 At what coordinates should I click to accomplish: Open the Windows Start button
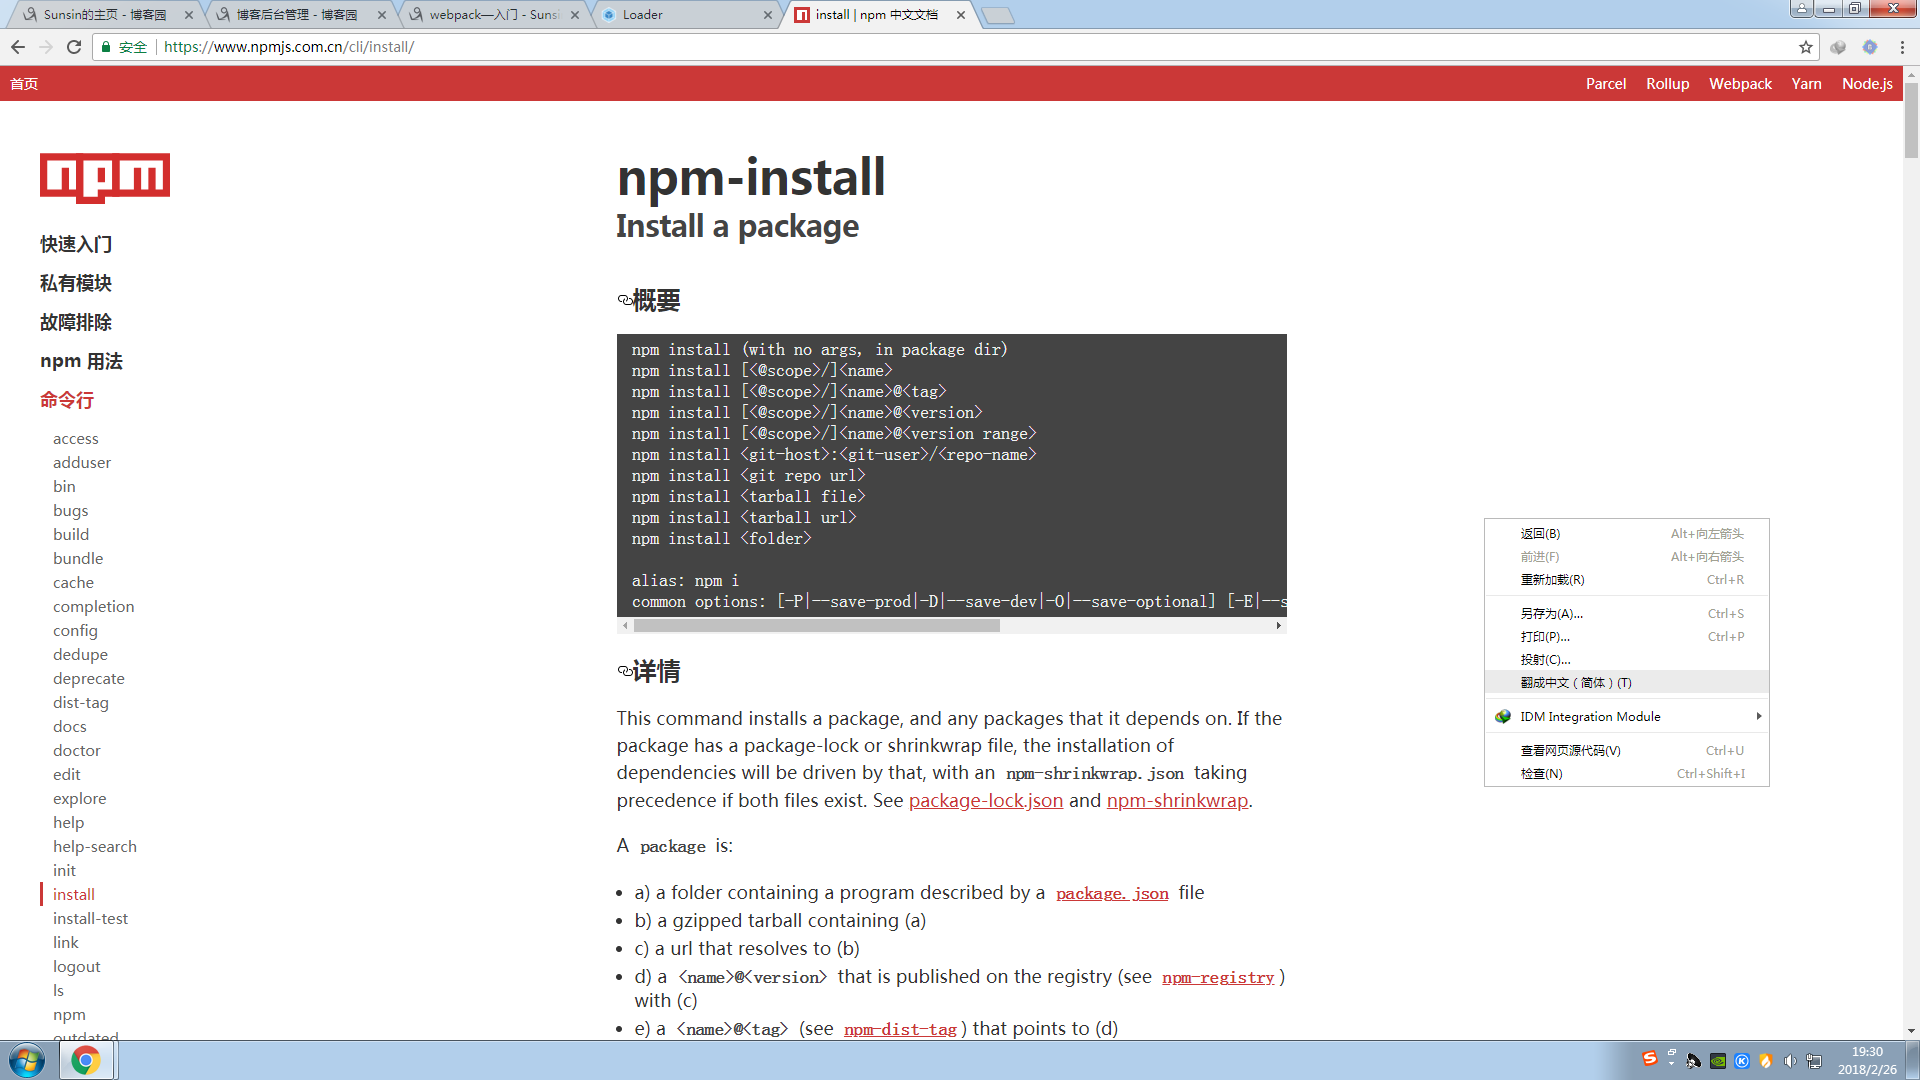pos(27,1060)
